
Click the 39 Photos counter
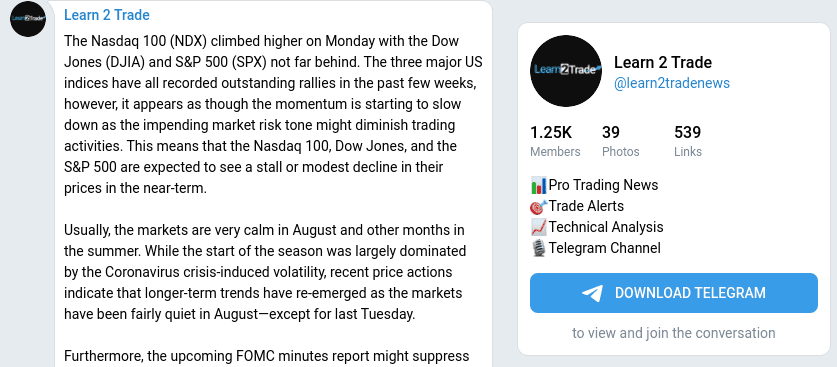point(620,141)
